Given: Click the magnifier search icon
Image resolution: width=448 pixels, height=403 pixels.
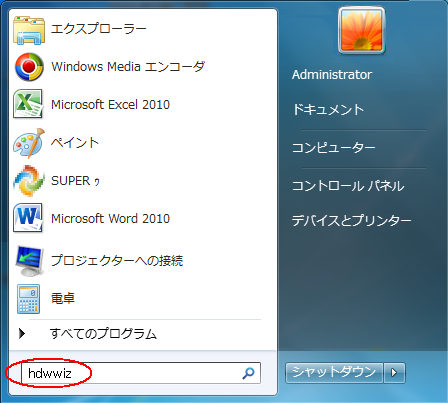Looking at the screenshot, I should tap(248, 373).
